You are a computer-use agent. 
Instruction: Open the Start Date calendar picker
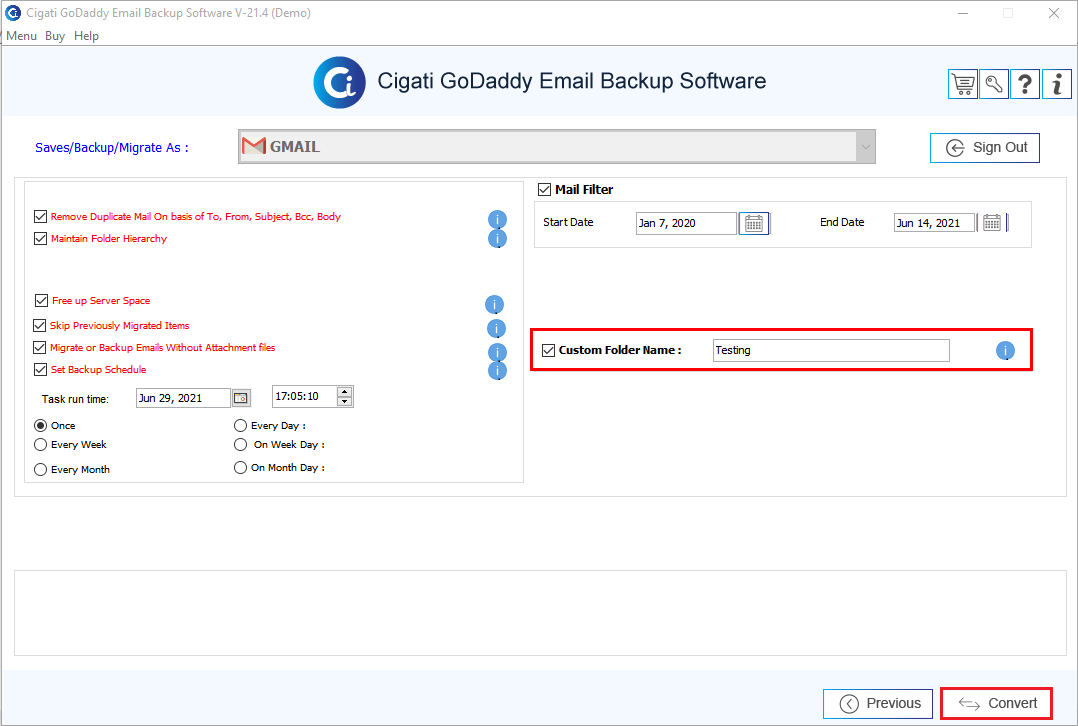(x=754, y=223)
